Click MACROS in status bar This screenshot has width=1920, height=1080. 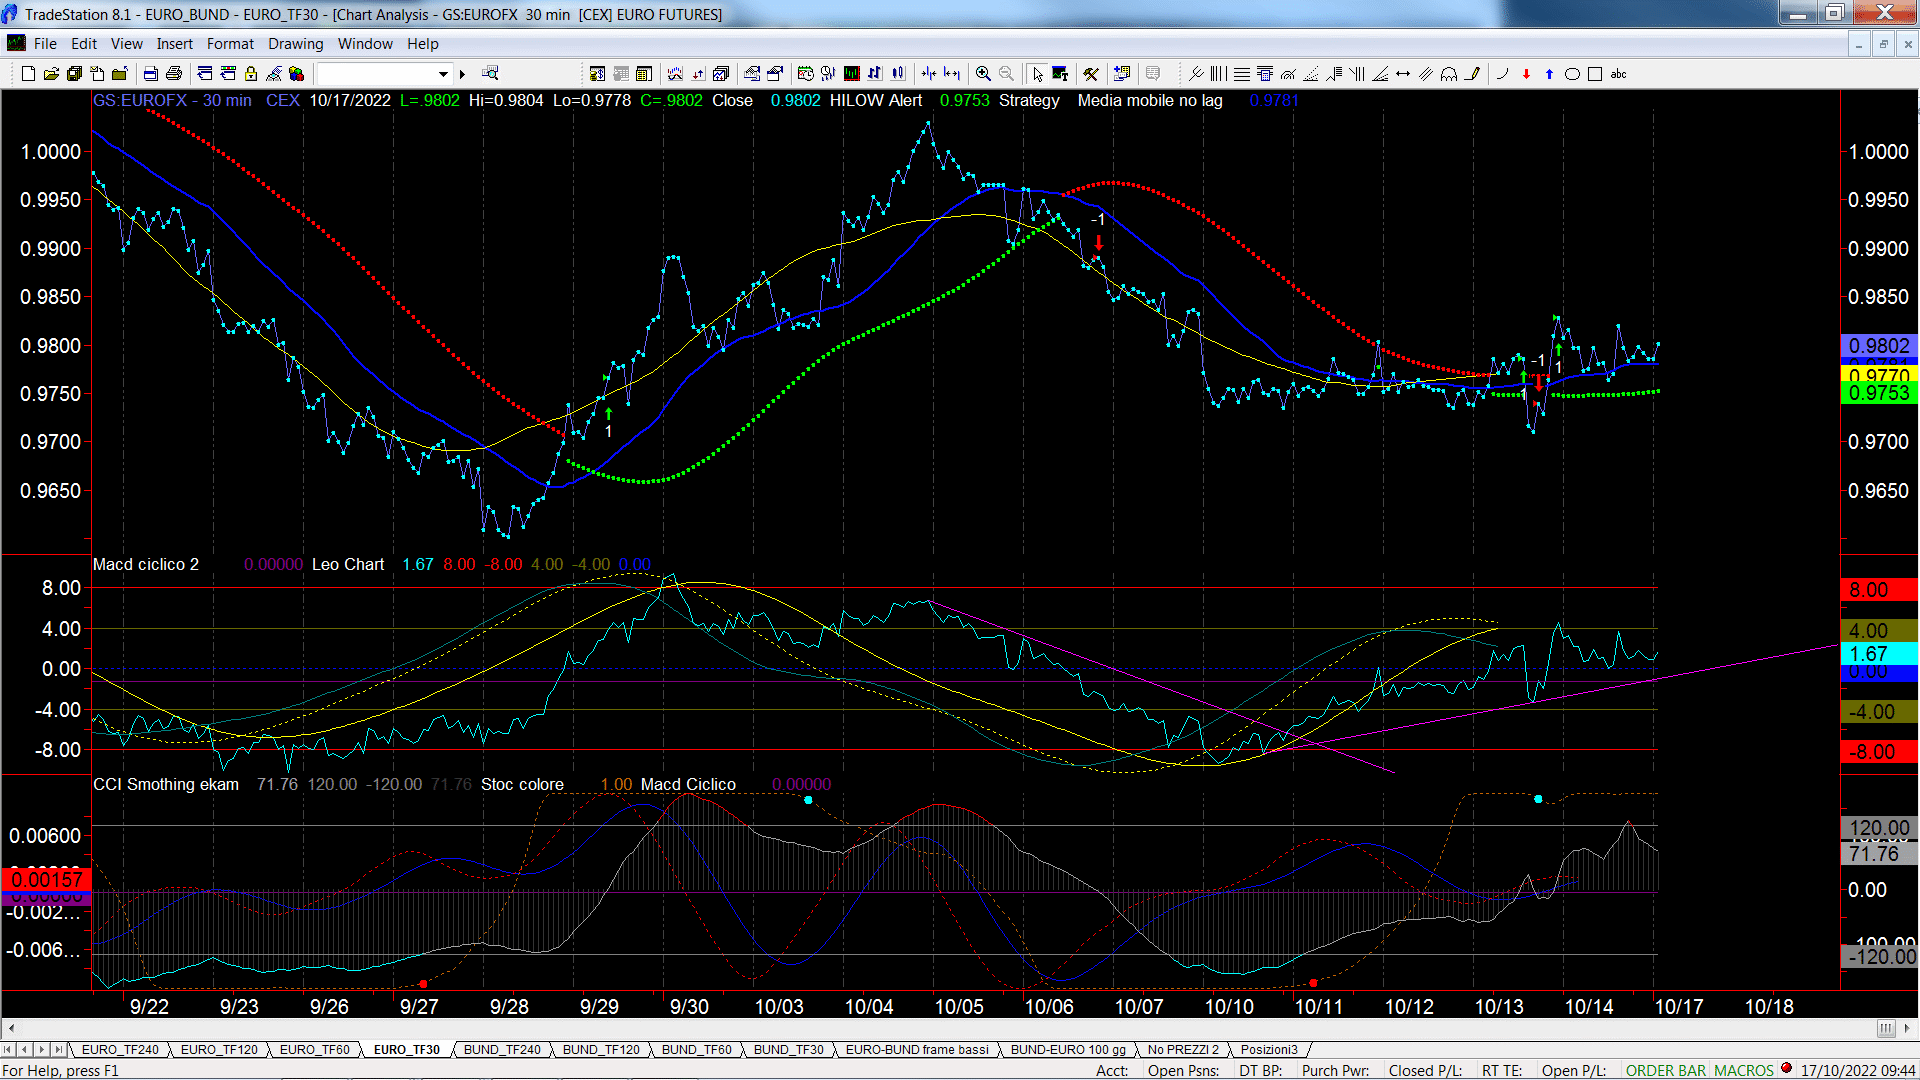tap(1744, 1070)
